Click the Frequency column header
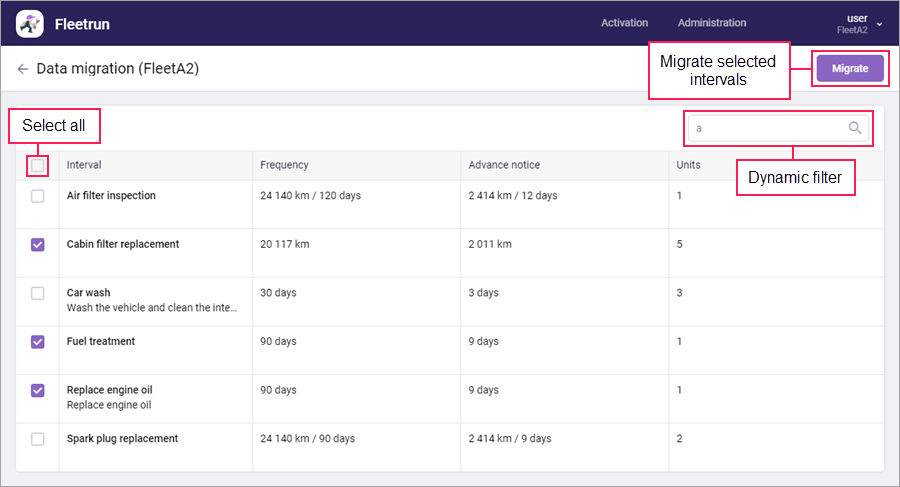Viewport: 900px width, 487px height. 284,165
